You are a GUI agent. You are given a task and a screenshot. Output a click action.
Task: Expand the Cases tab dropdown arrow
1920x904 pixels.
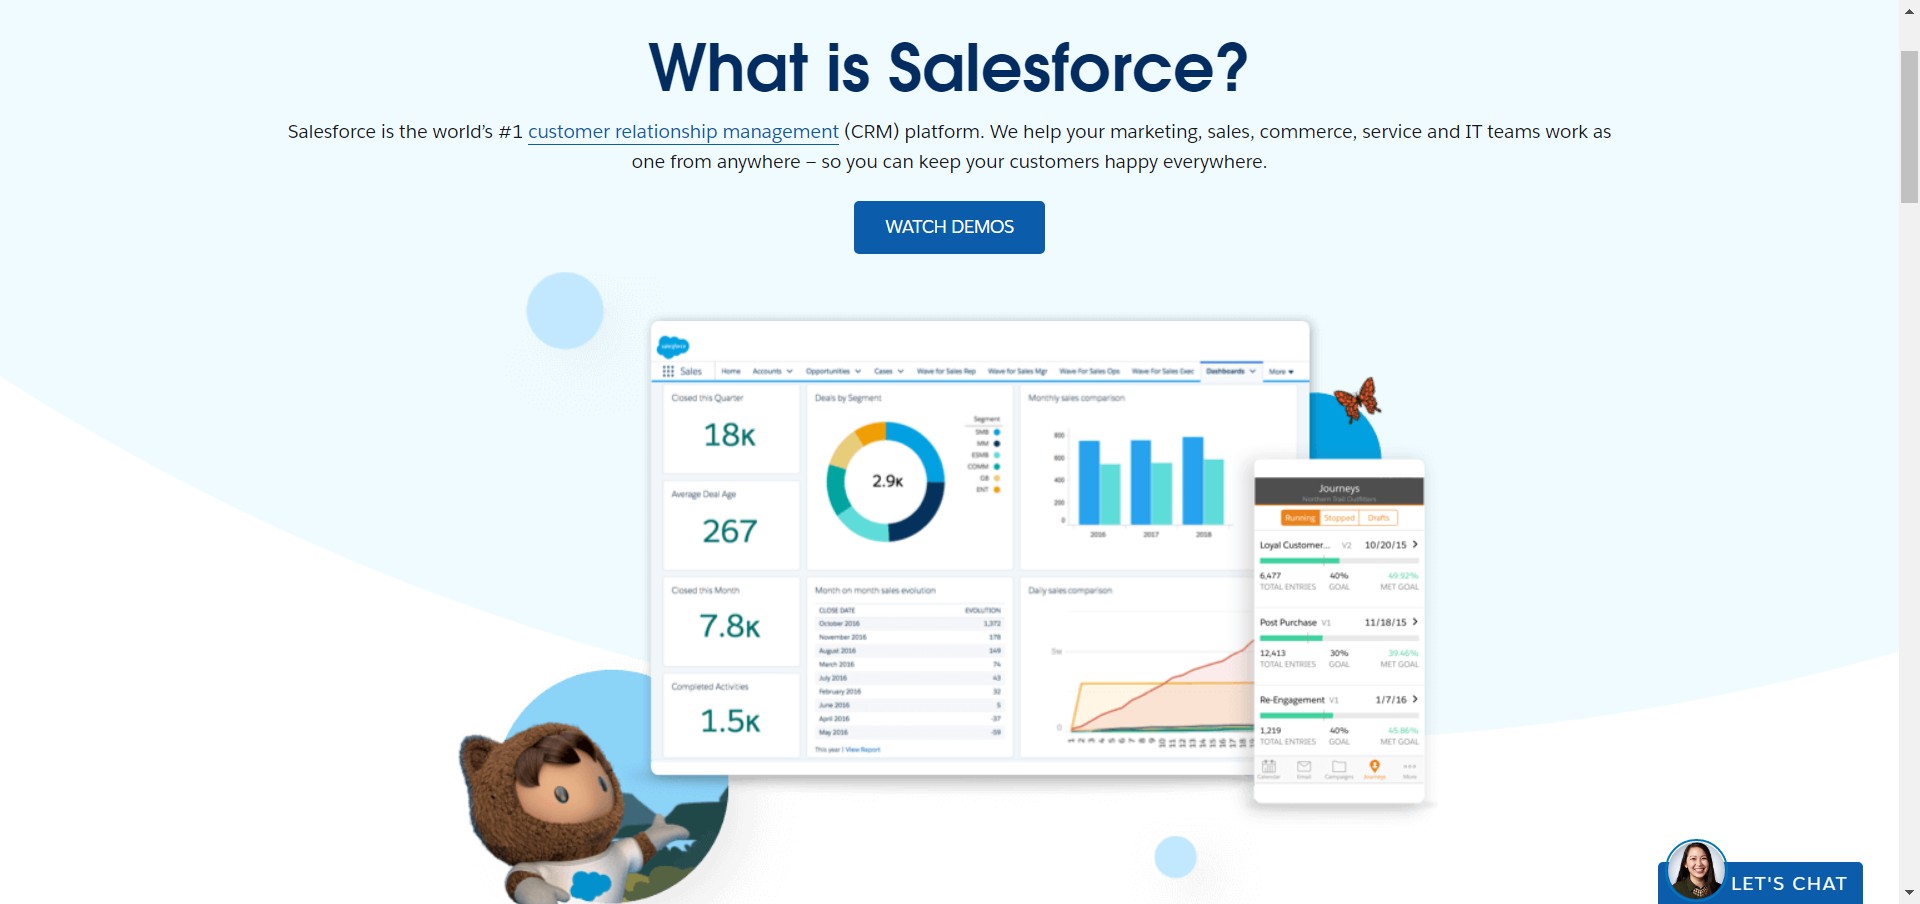coord(900,371)
